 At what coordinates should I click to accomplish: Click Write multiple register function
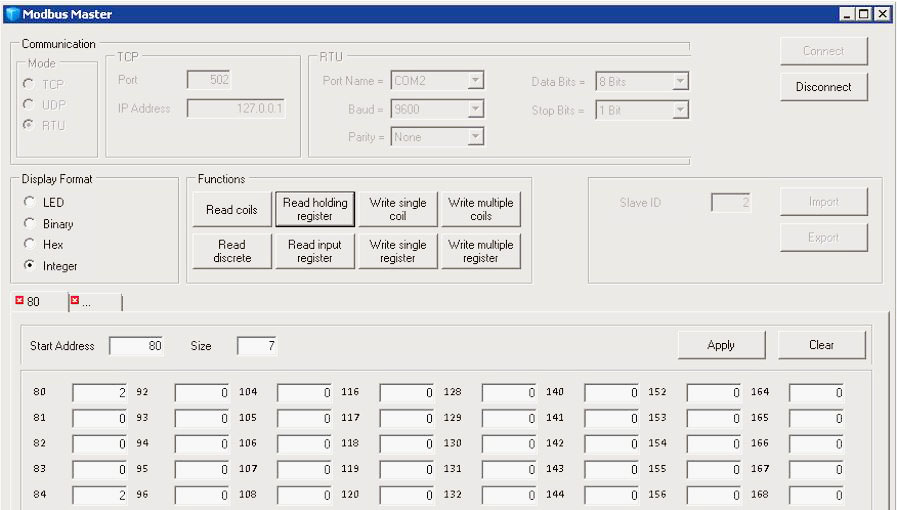[x=481, y=251]
